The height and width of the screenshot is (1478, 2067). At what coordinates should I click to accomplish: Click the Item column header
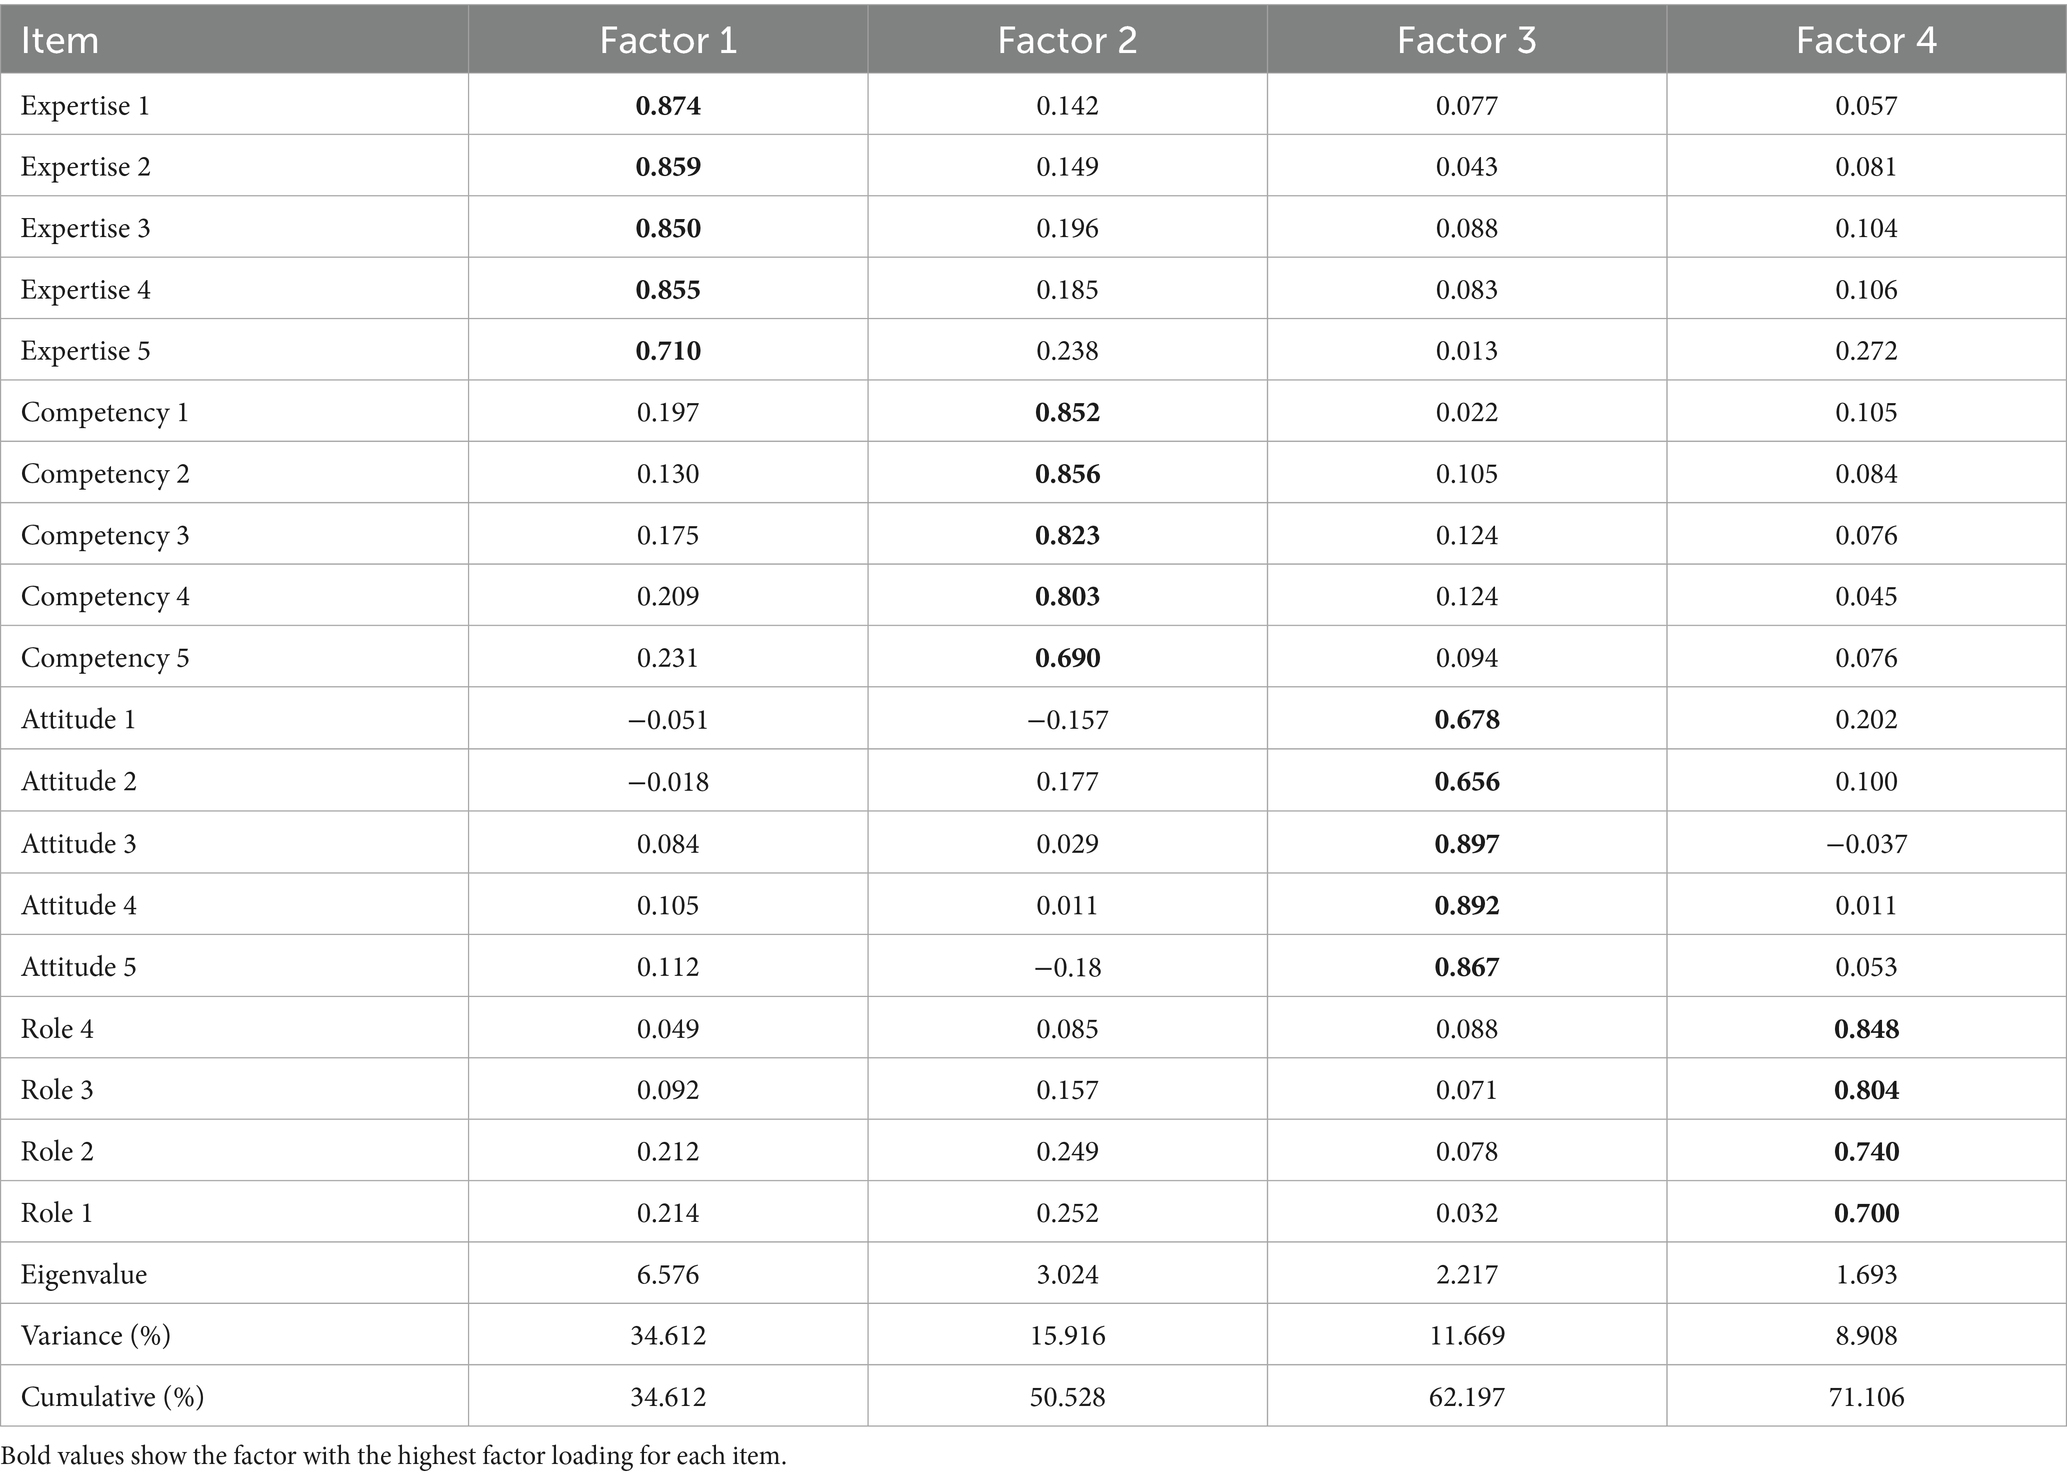tap(60, 40)
